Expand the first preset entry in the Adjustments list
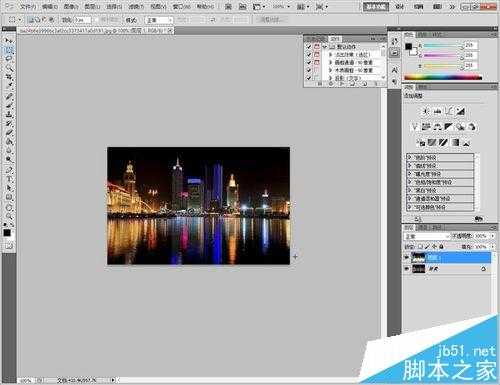Viewport: 500px width, 385px height. point(410,157)
